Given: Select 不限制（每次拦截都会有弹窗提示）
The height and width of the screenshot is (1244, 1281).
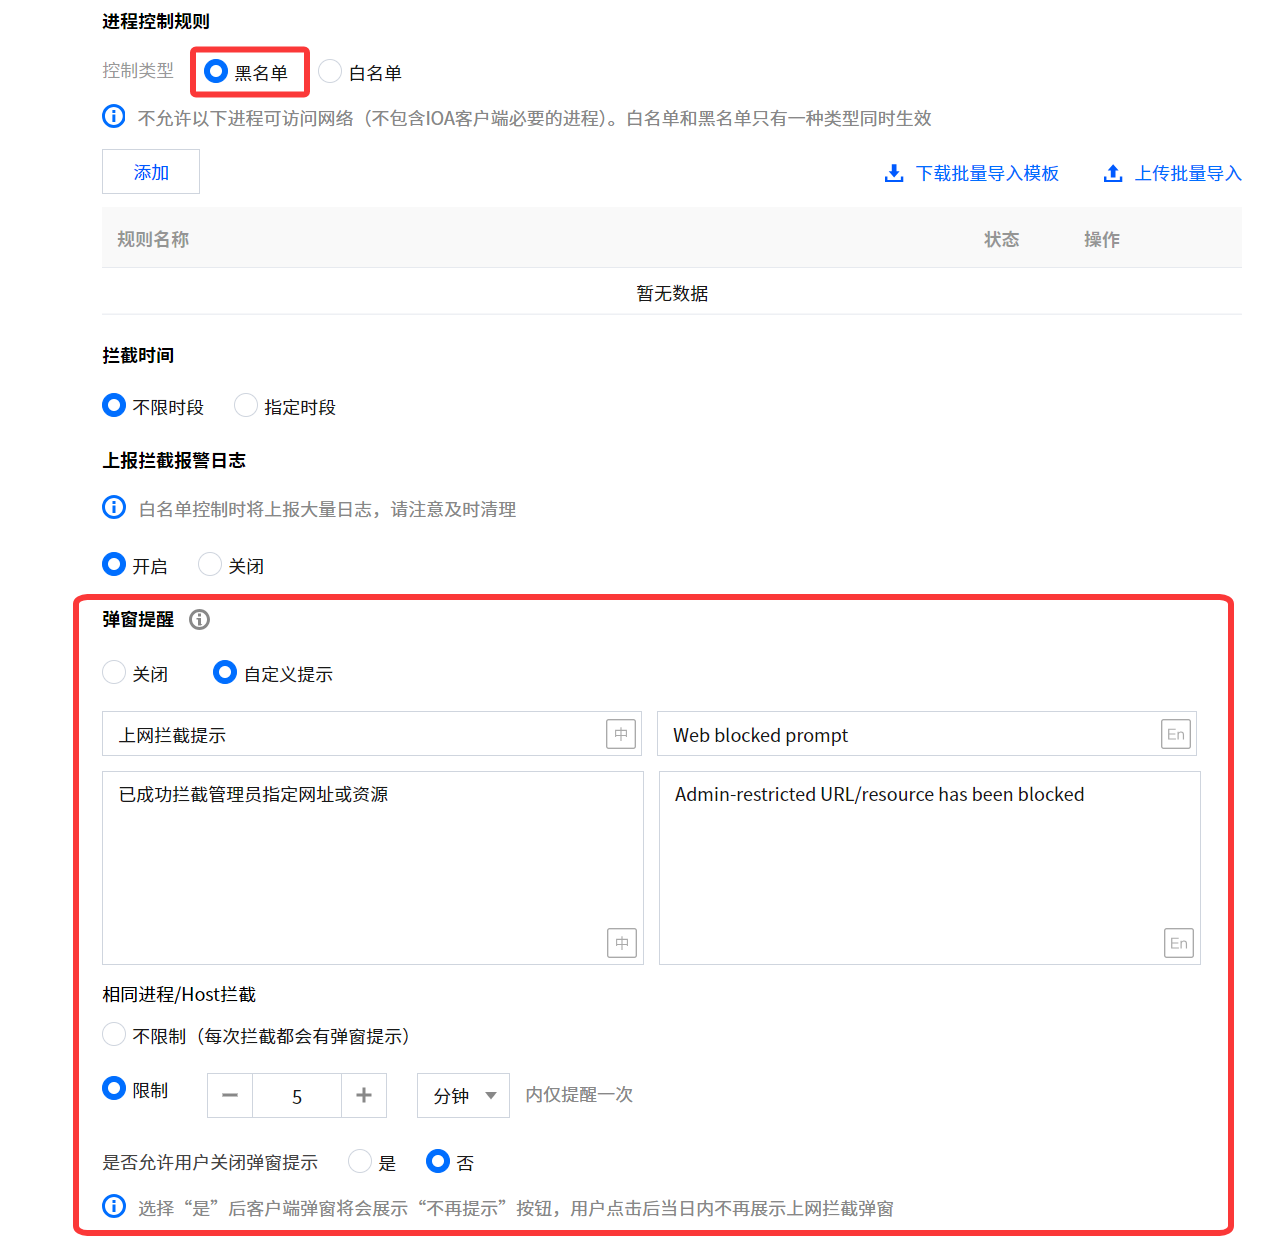Looking at the screenshot, I should pyautogui.click(x=114, y=1035).
